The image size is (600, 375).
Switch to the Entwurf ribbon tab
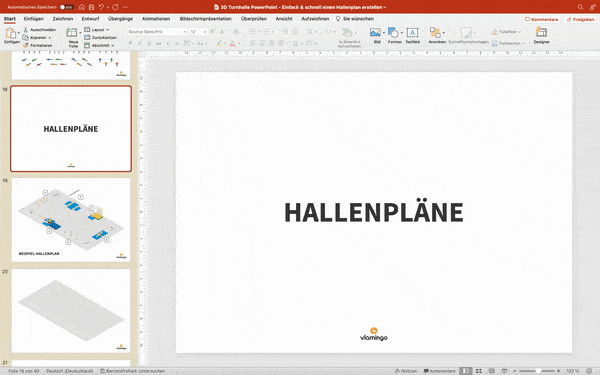90,18
